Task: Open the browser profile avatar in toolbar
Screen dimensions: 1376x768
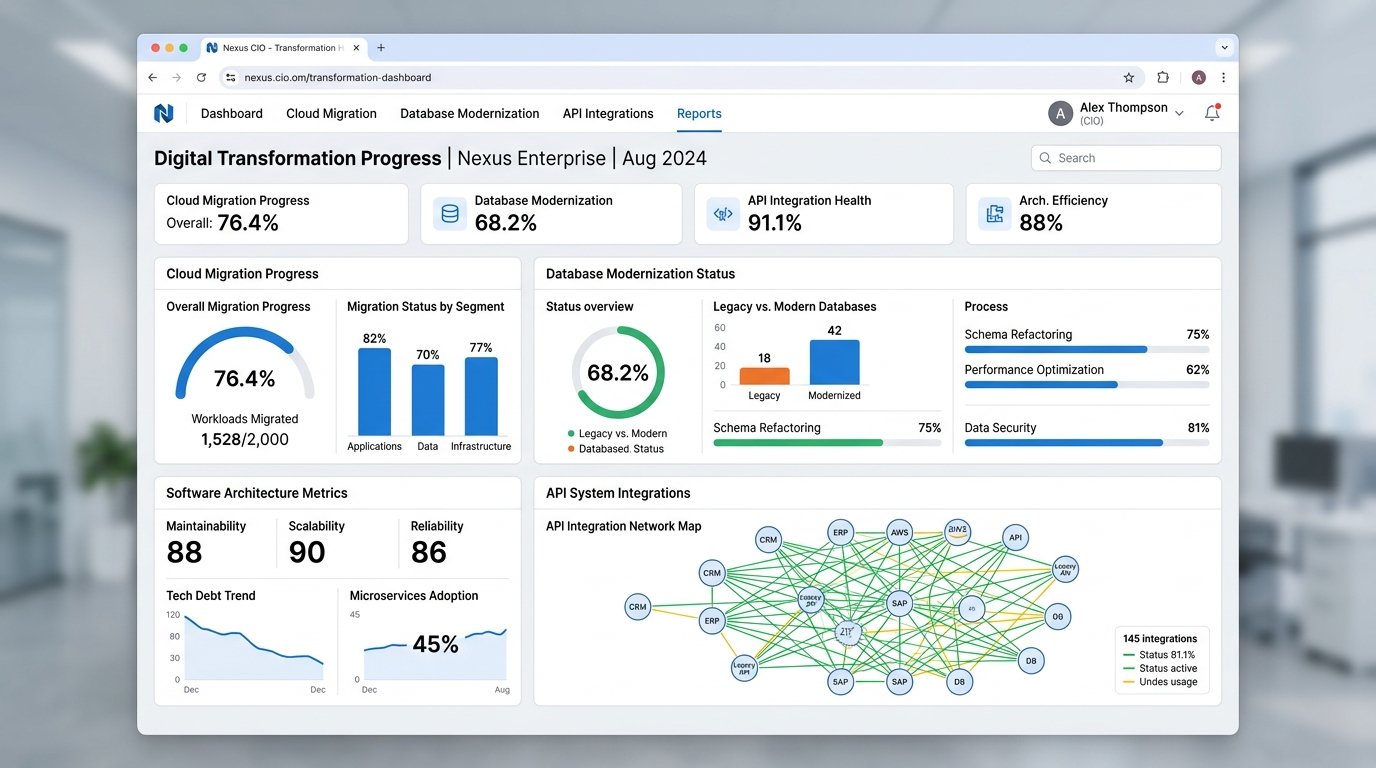Action: (x=1199, y=77)
